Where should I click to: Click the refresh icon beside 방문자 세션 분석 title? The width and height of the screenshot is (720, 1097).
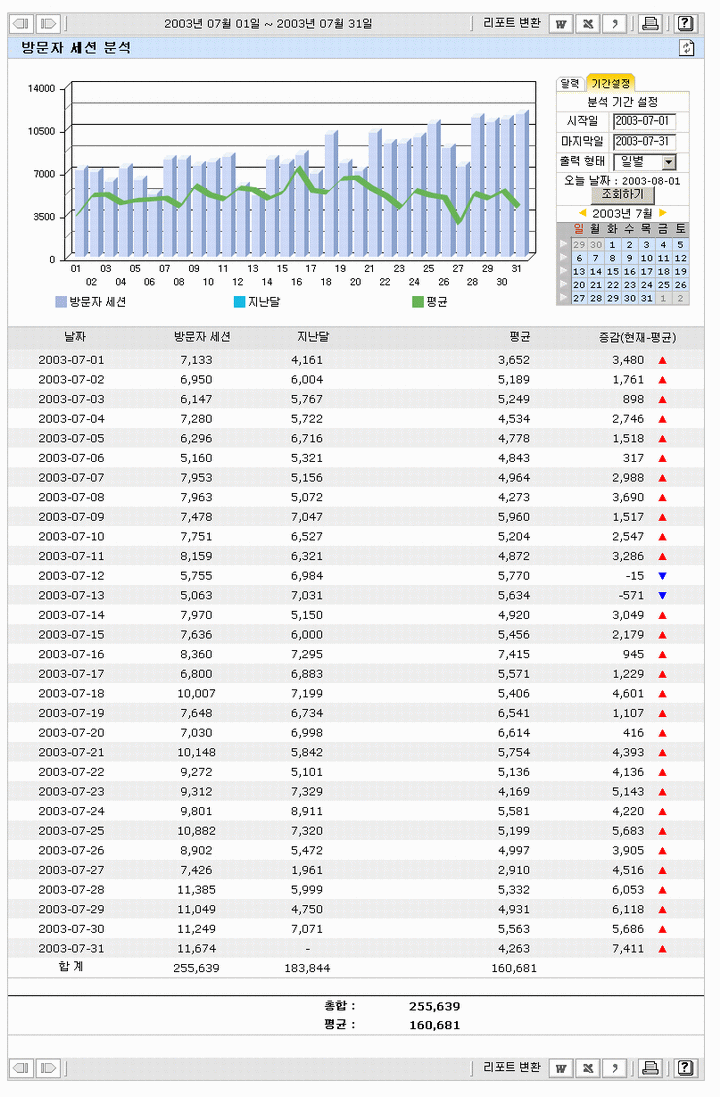click(x=686, y=48)
